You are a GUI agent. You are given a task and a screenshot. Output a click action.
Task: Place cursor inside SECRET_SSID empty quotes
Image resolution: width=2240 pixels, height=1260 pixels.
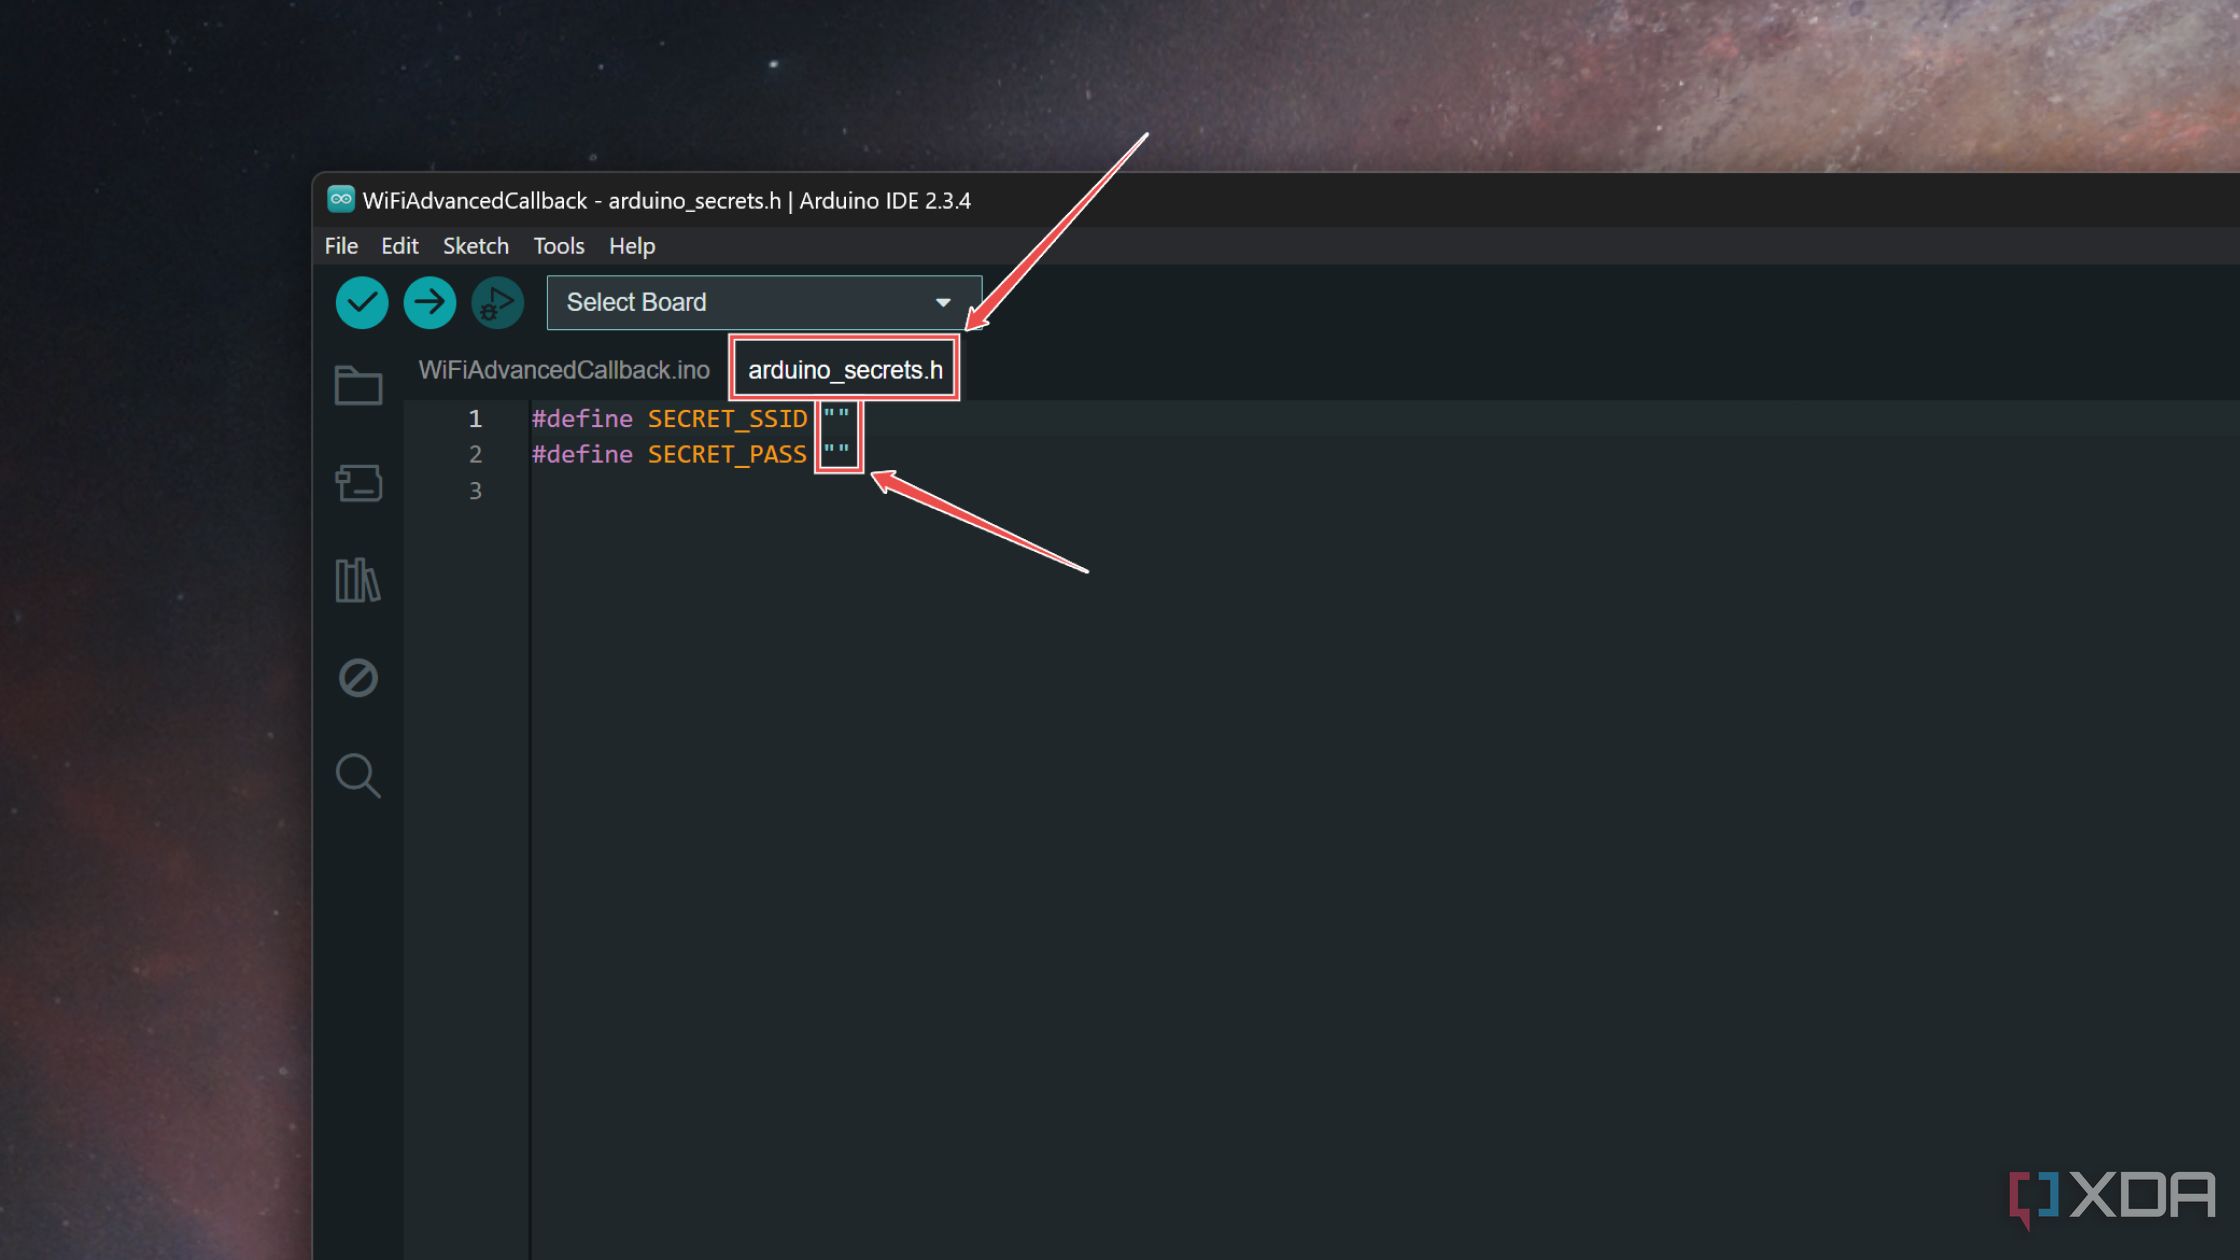point(836,417)
